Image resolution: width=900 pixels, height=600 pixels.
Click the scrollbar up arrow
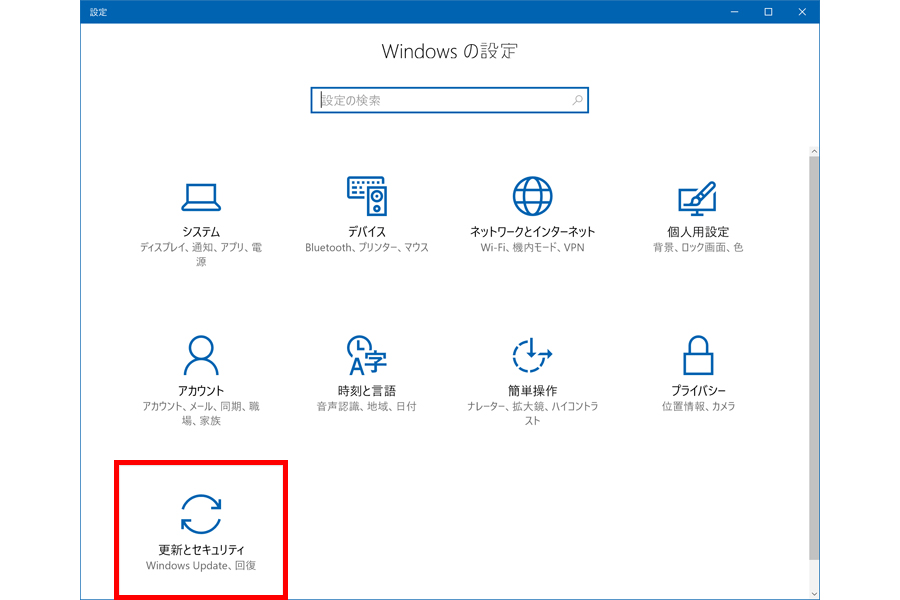(x=814, y=151)
